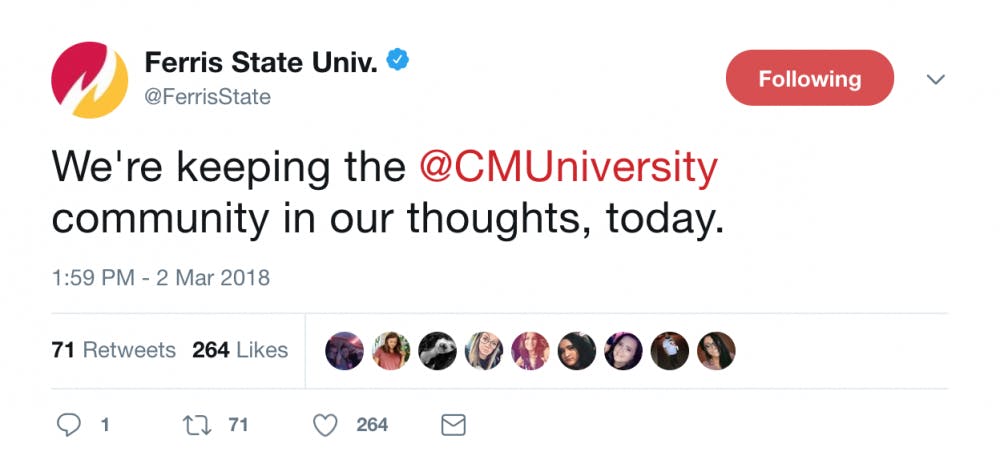View the 71 Retweets list

click(x=113, y=350)
